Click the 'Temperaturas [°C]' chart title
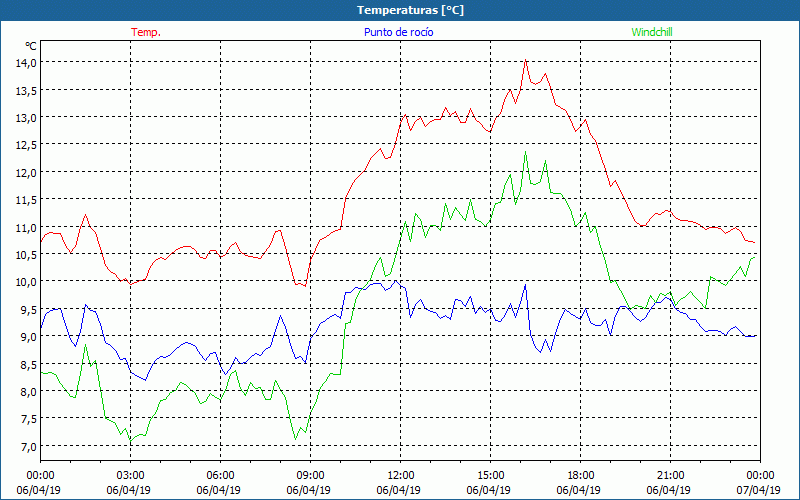Image resolution: width=800 pixels, height=500 pixels. [x=410, y=10]
